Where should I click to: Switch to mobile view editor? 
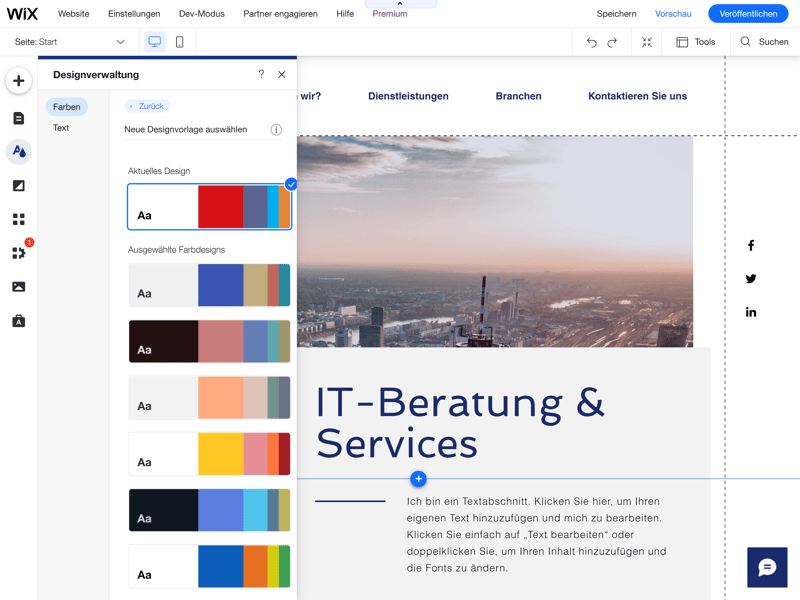coord(180,42)
